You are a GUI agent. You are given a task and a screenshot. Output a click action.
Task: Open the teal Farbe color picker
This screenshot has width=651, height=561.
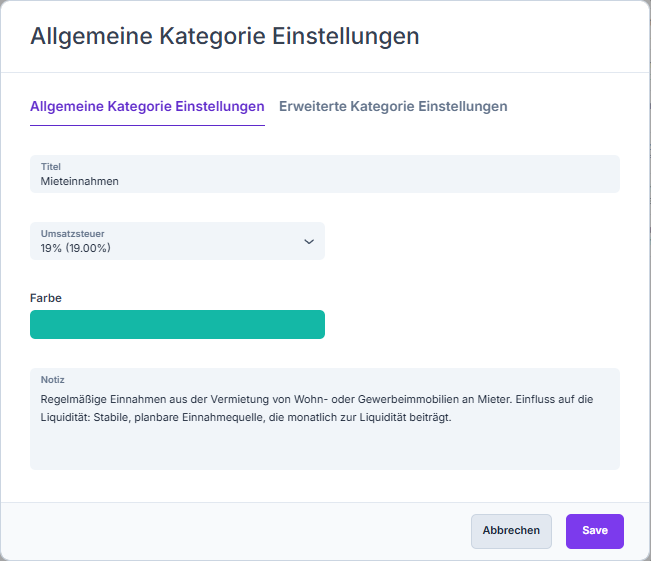[x=177, y=325]
